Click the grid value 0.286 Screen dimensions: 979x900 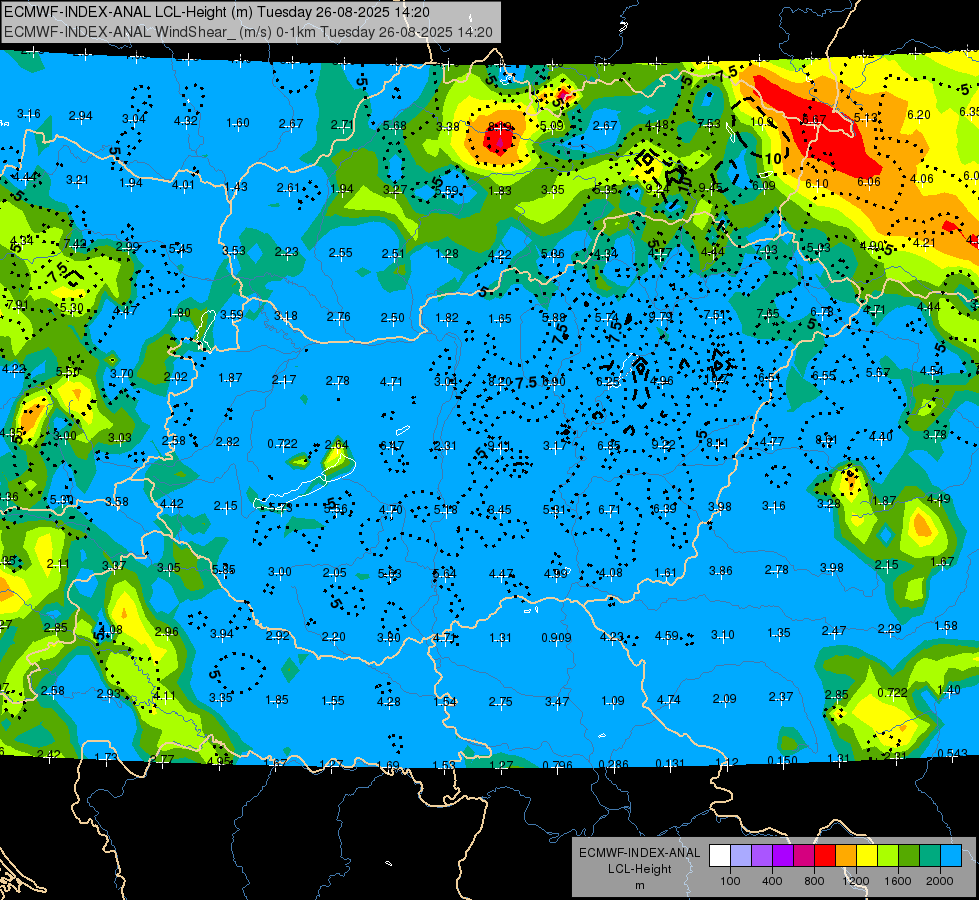[x=613, y=764]
